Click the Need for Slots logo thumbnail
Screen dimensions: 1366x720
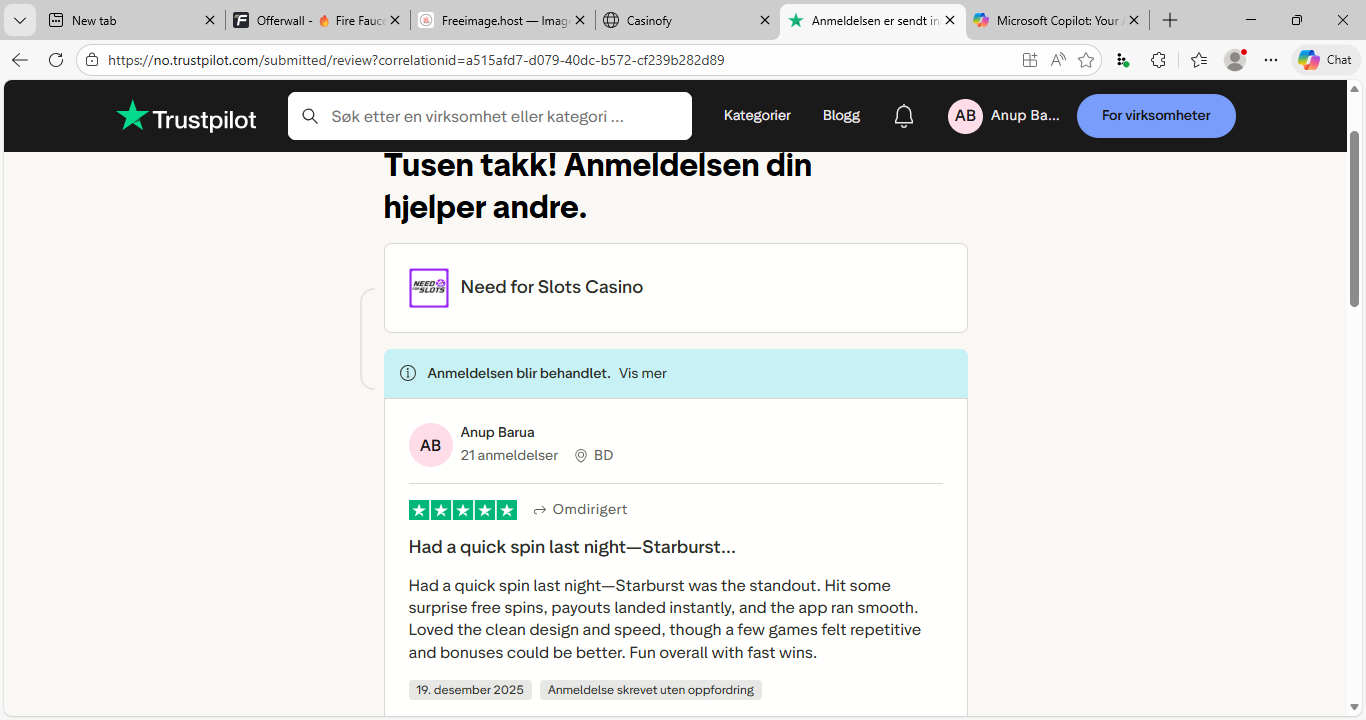point(429,288)
